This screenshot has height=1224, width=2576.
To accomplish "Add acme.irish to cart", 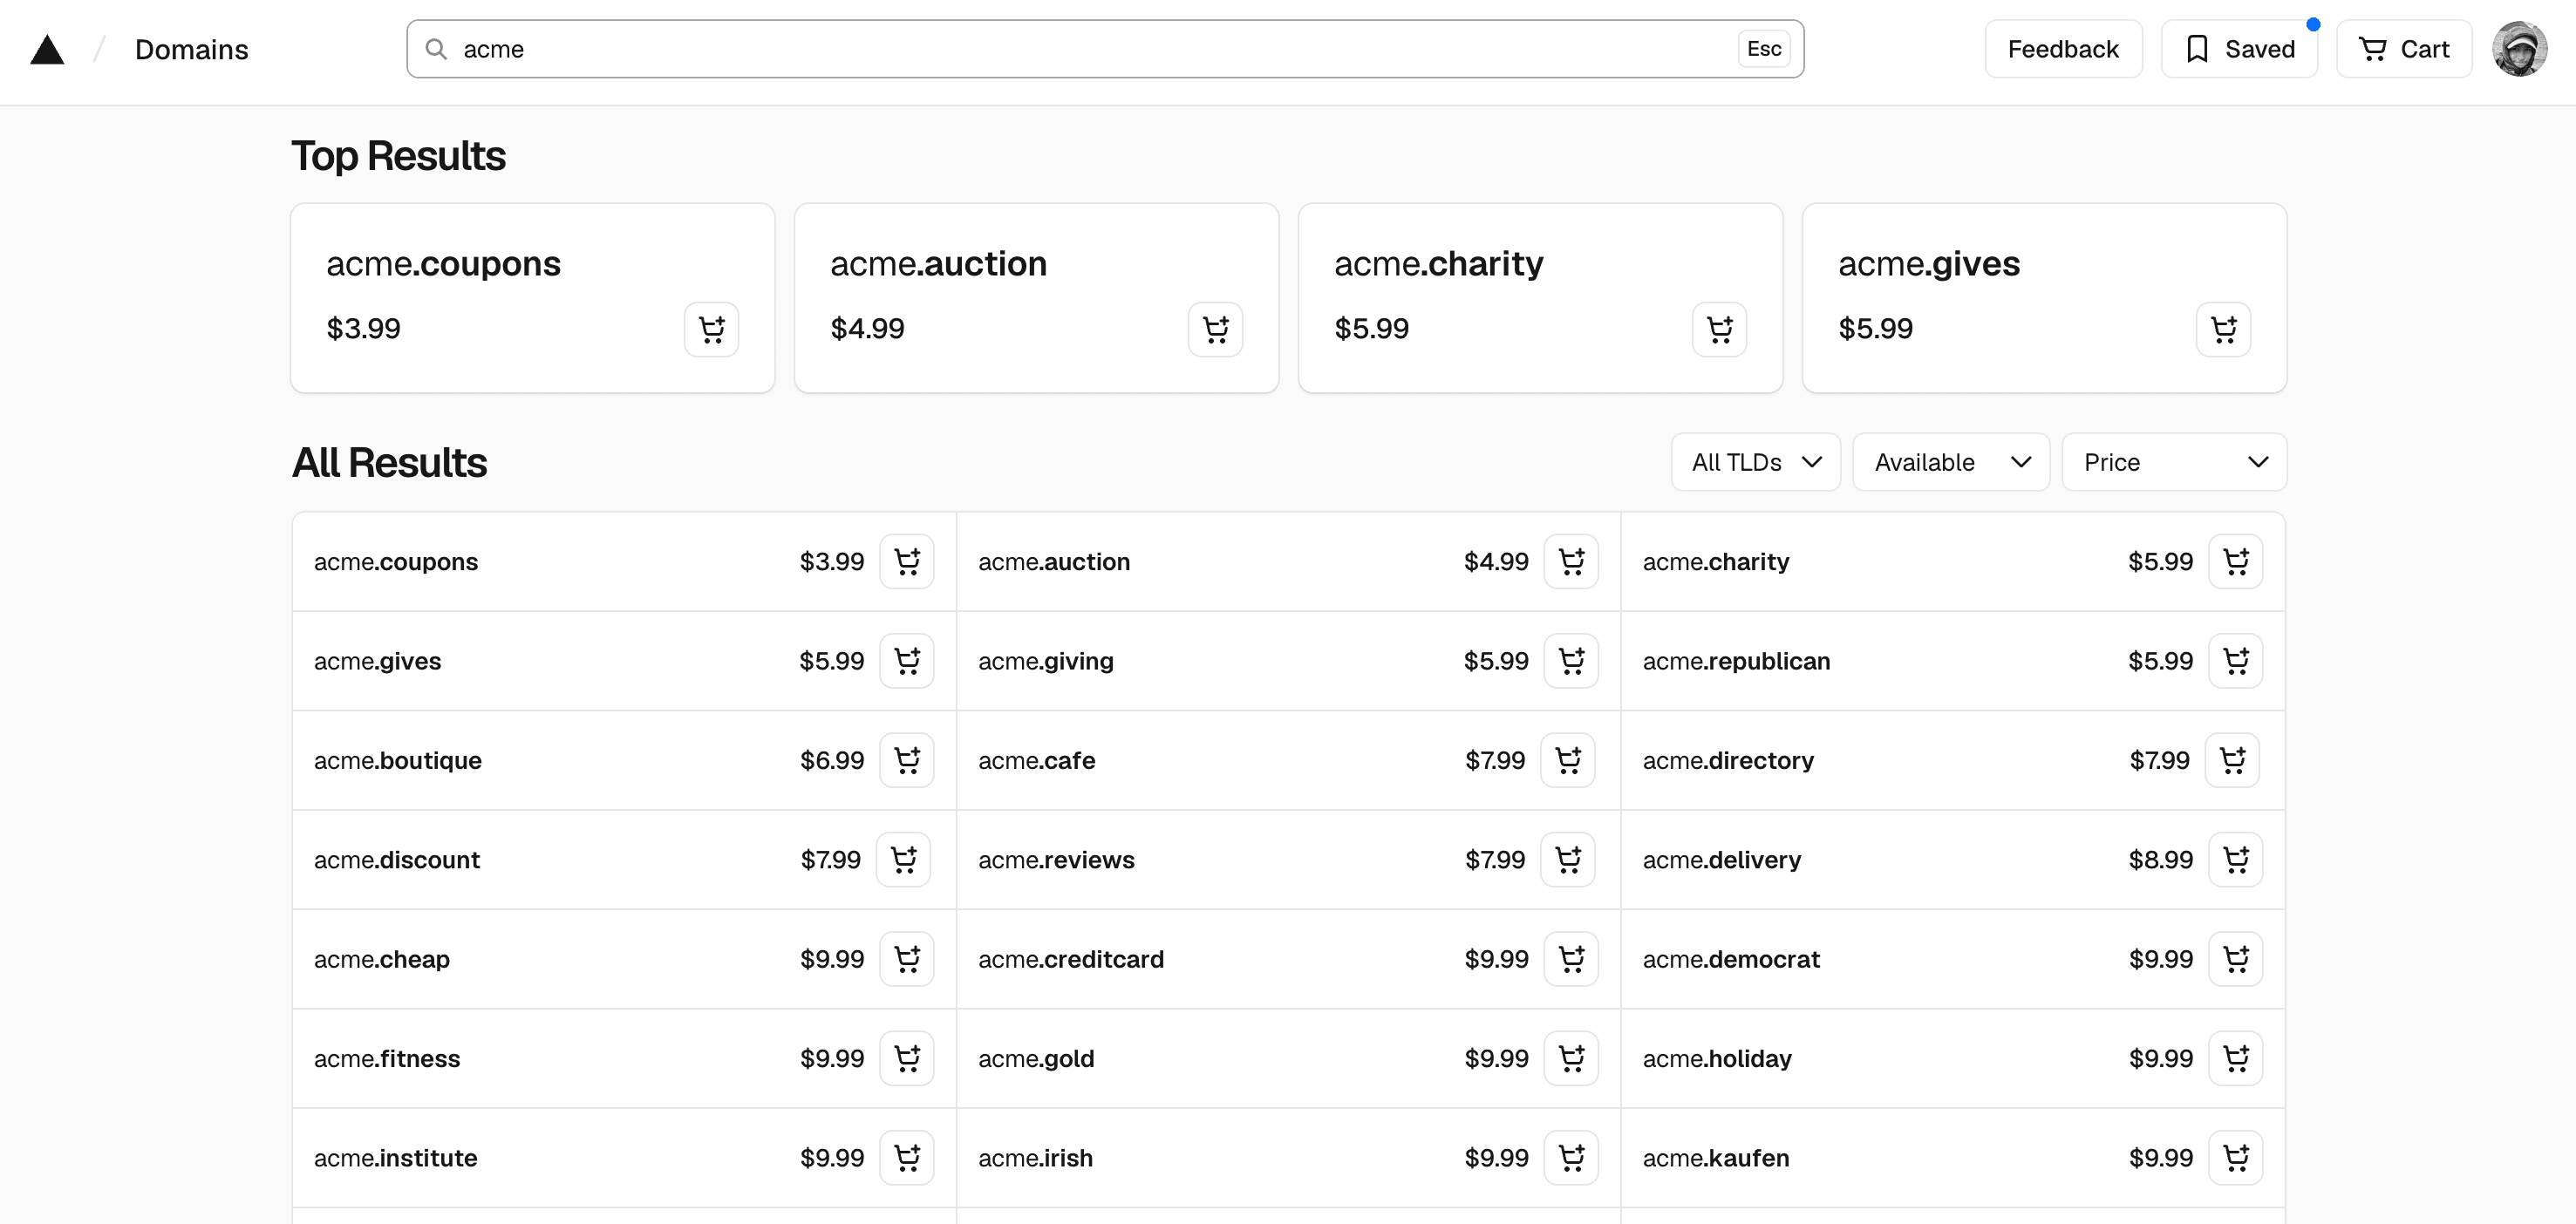I will pyautogui.click(x=1571, y=1157).
